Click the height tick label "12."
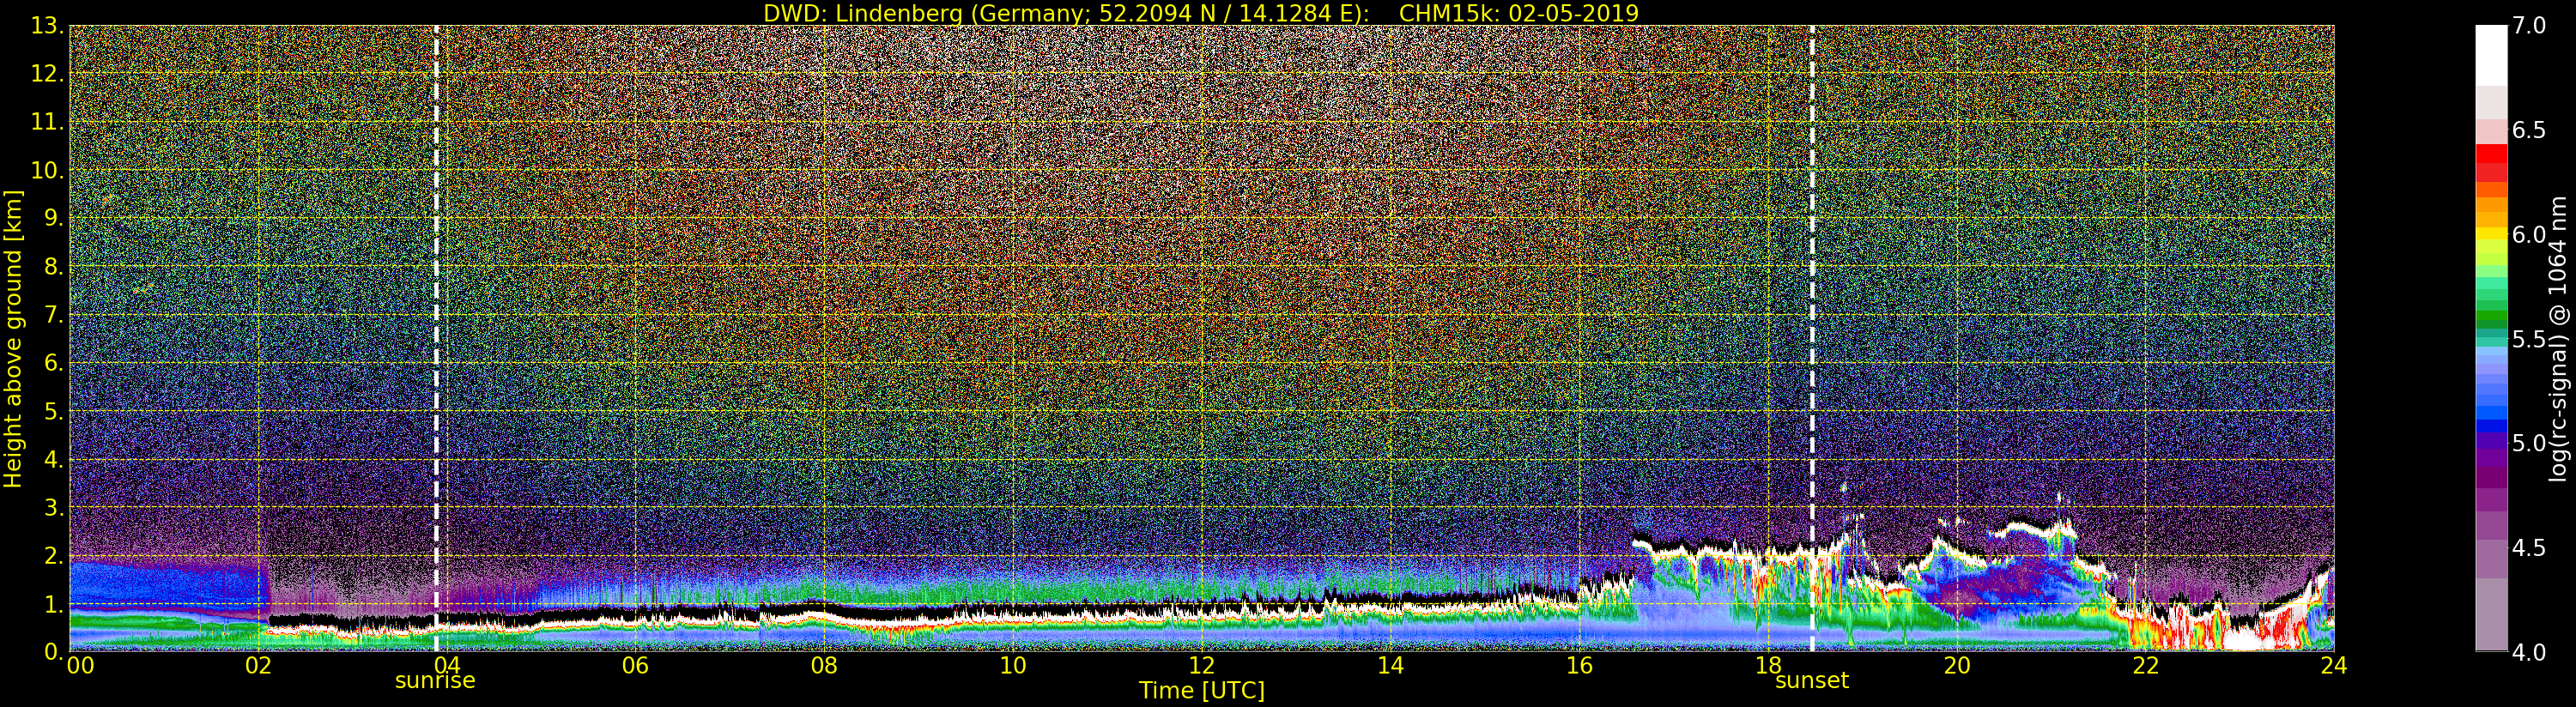2576x707 pixels. pos(48,74)
